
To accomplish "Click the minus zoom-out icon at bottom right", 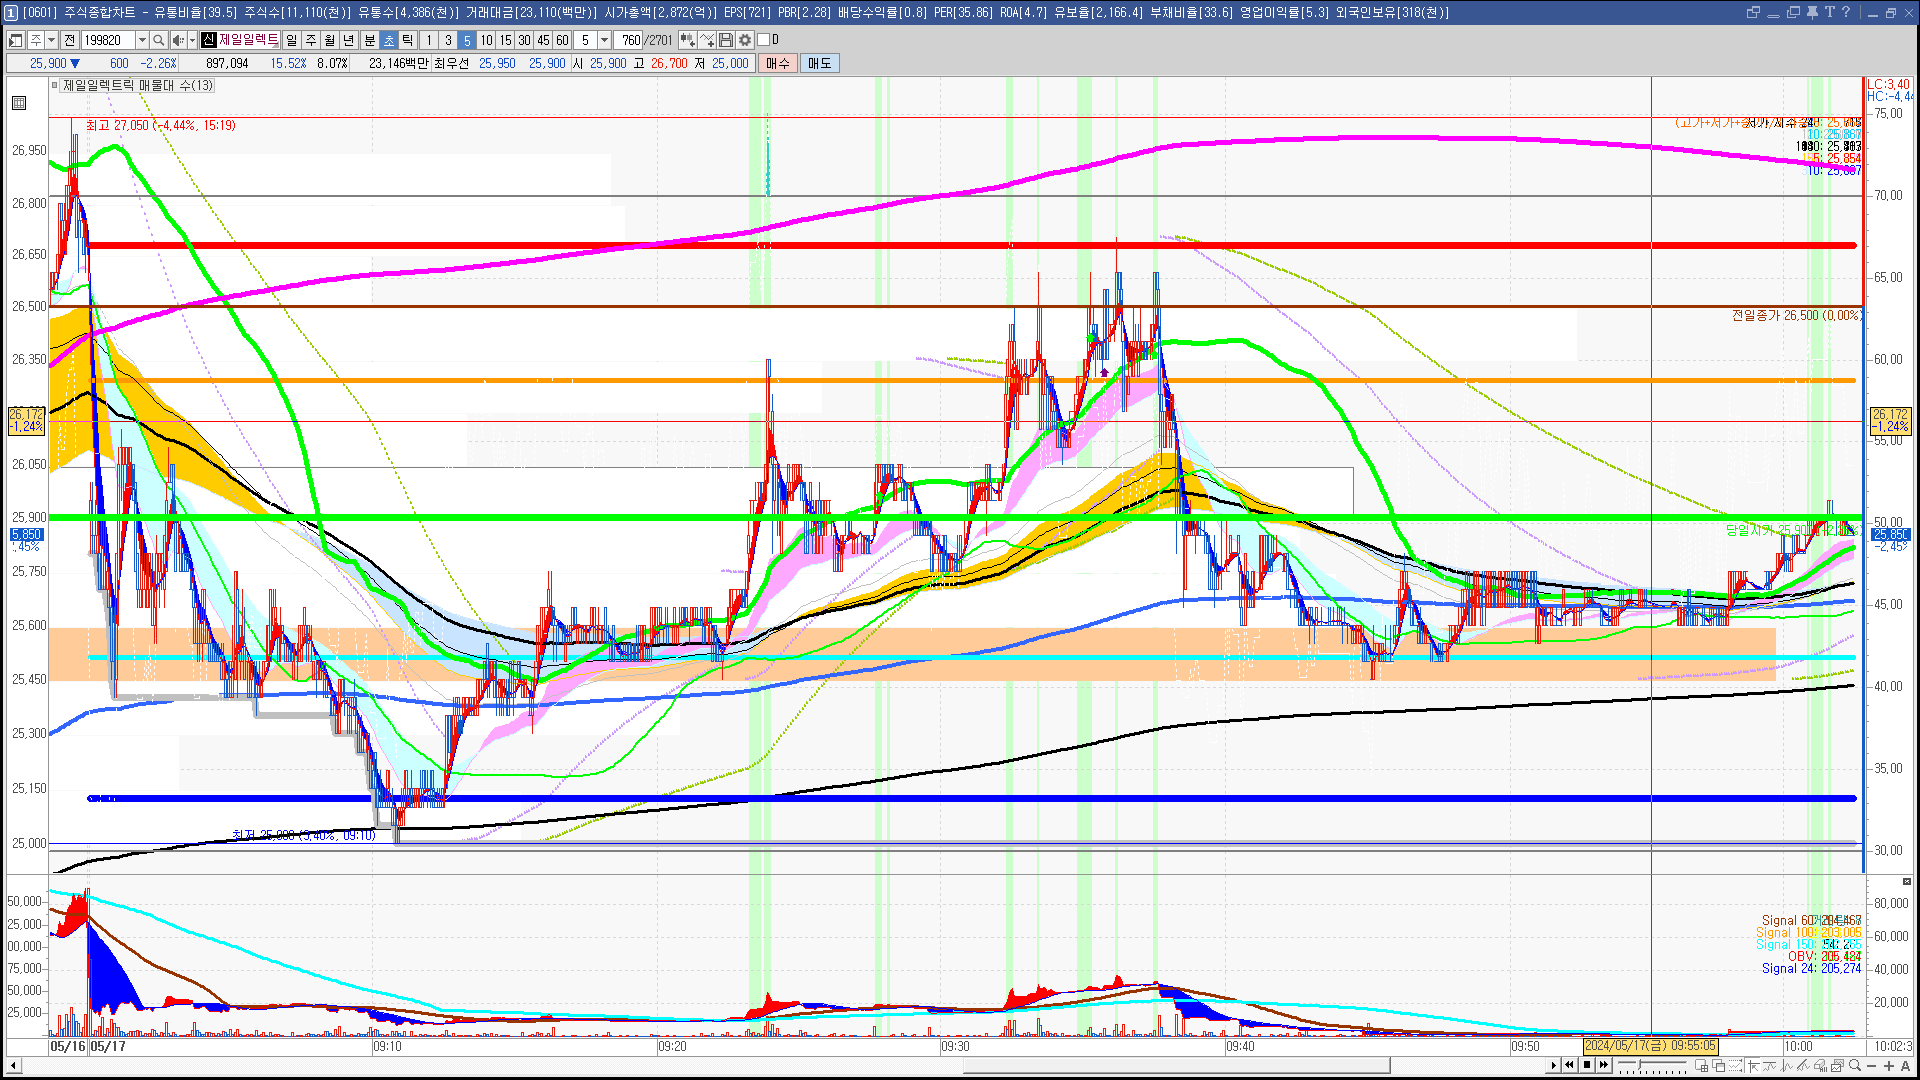I will 1872,1066.
